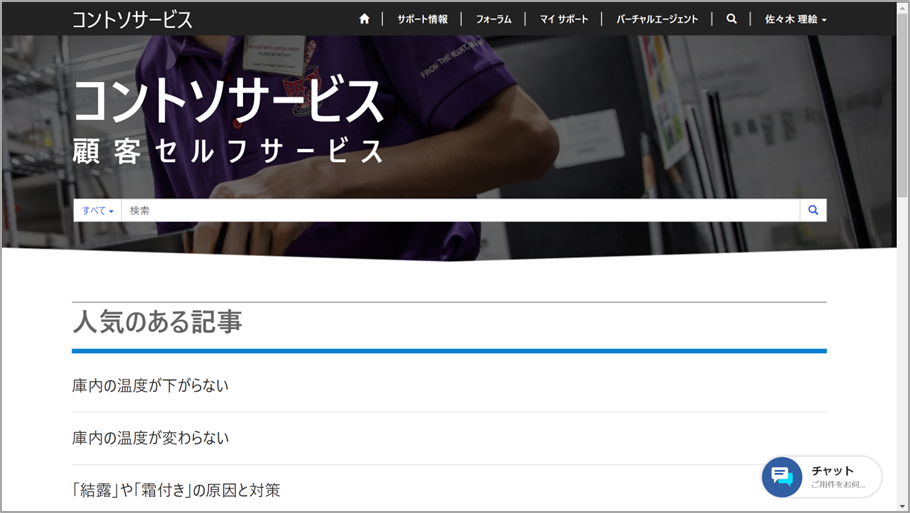
Task: Open the すべて filter dropdown
Action: (x=97, y=210)
